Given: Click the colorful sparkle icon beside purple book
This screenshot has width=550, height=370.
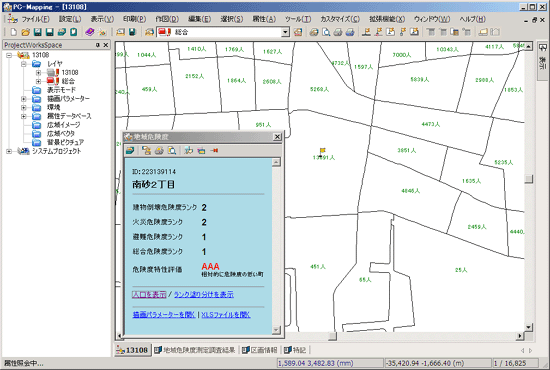Looking at the screenshot, I should pos(102,32).
